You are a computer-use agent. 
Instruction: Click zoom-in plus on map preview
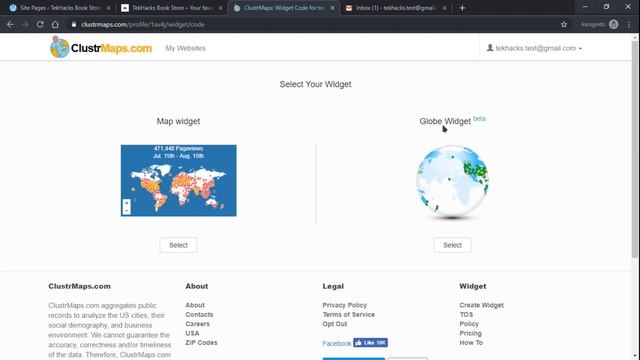pos(127,203)
